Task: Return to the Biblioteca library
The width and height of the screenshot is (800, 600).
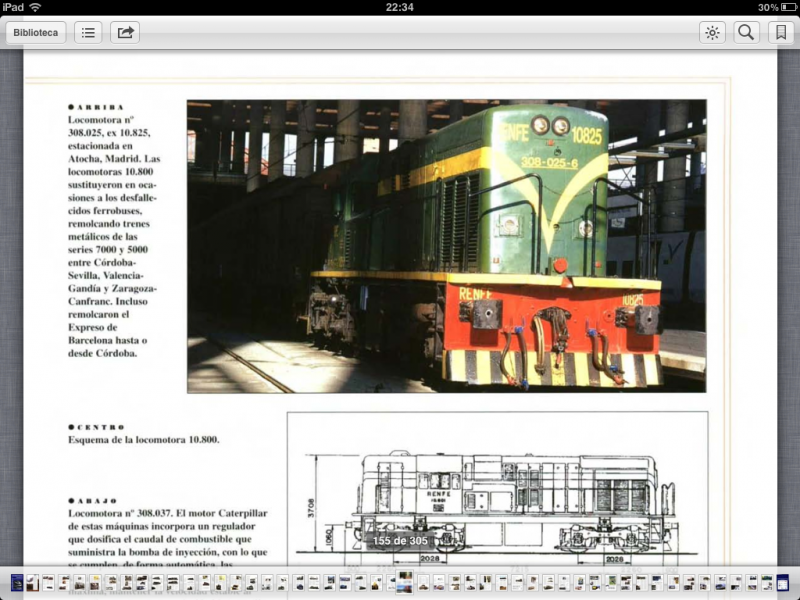Action: pos(36,33)
